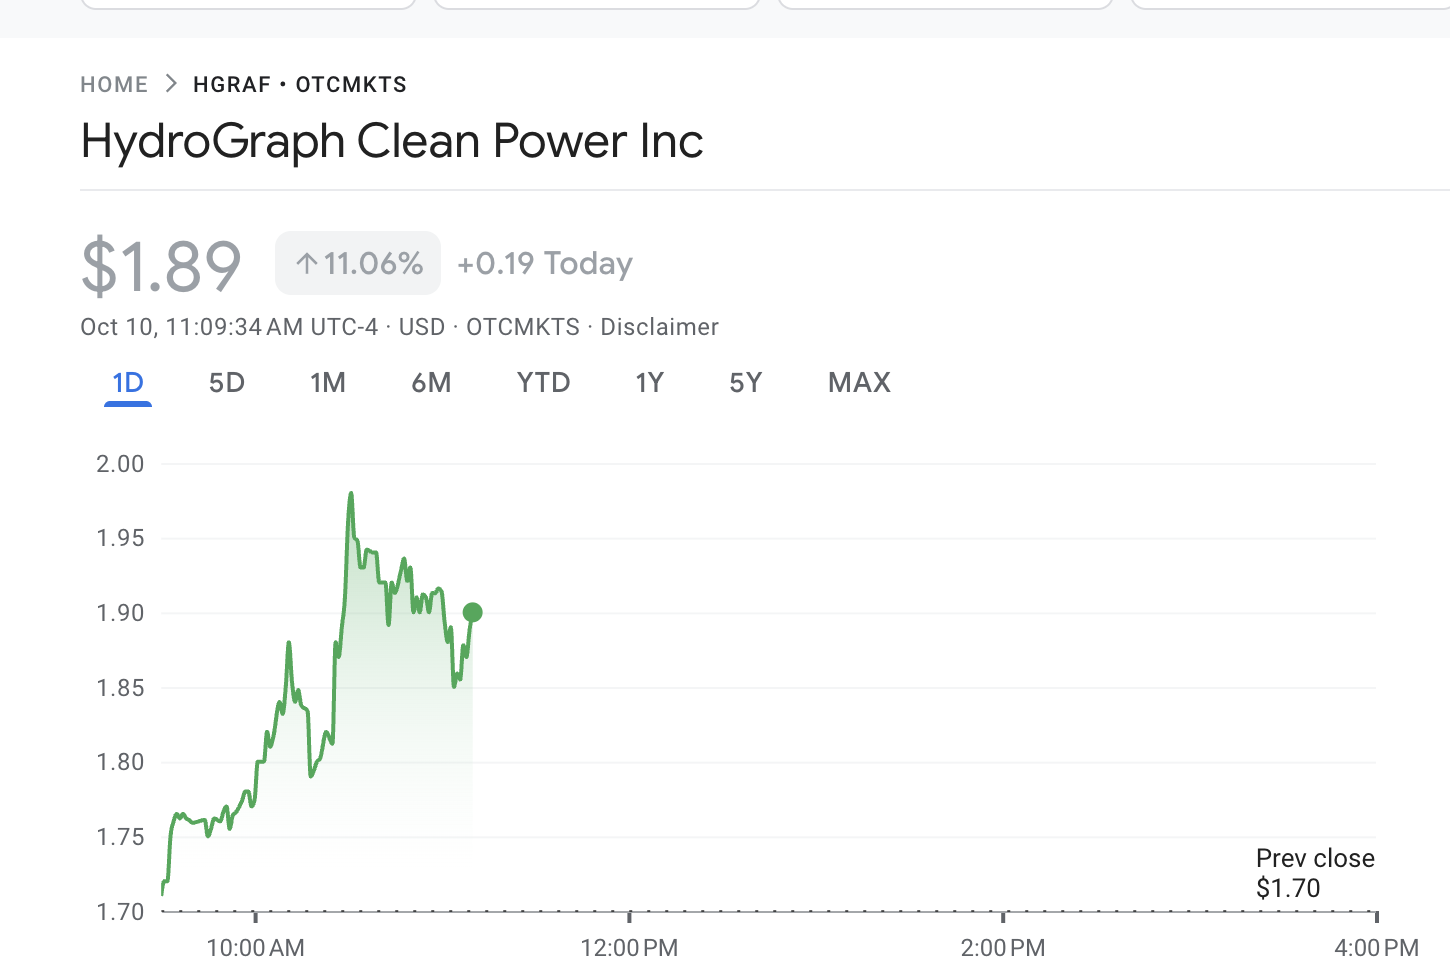Click the Prev close $1.70 label

(x=1314, y=873)
